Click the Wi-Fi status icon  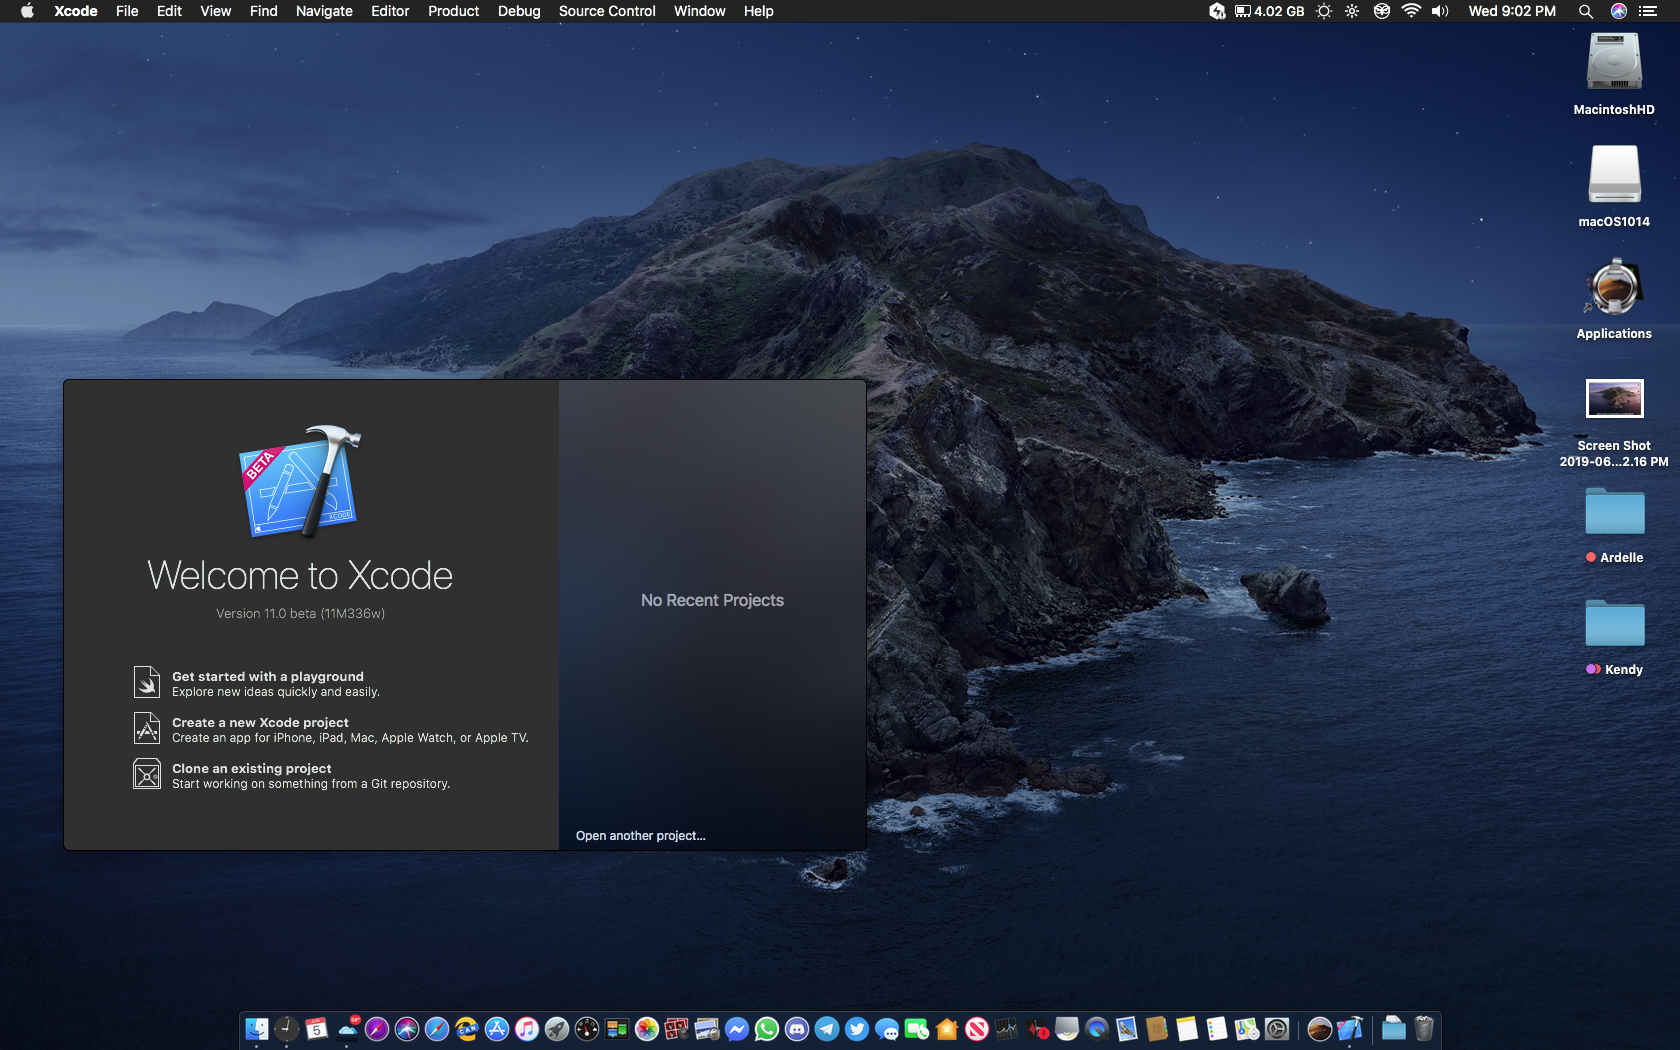coord(1411,11)
